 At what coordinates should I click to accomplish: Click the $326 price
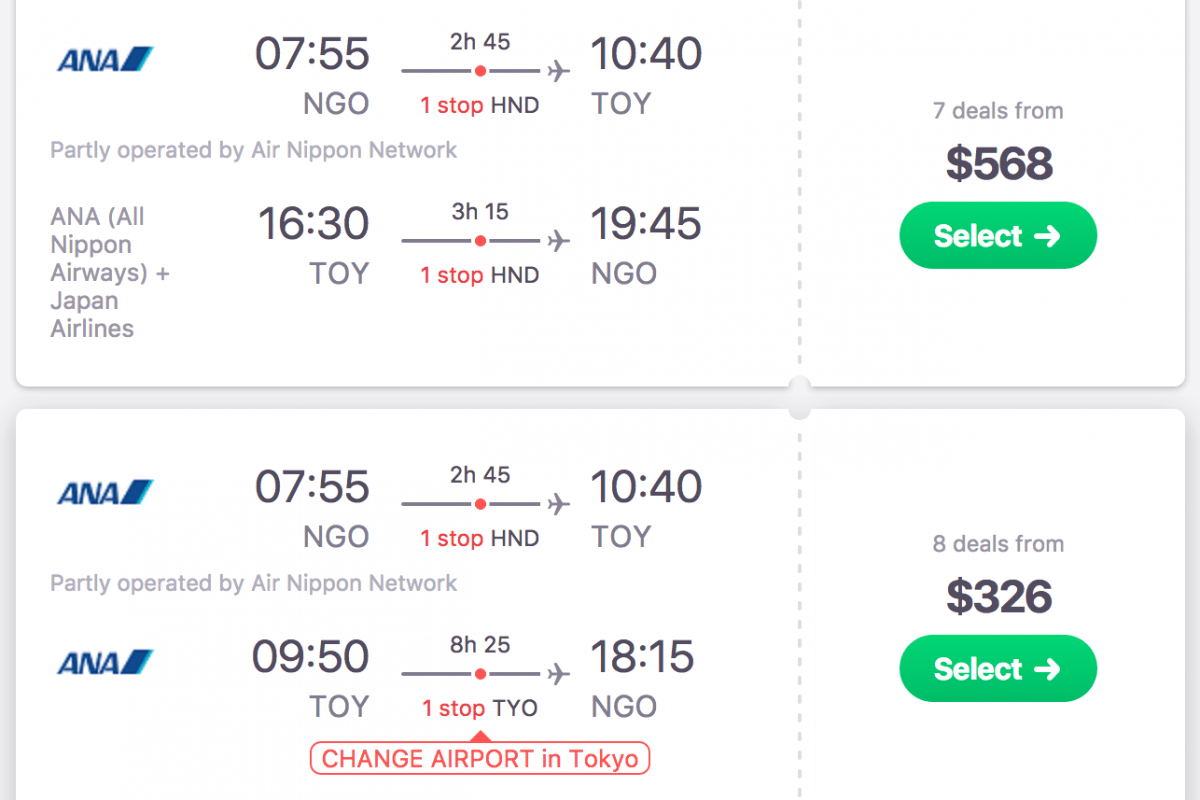tap(999, 597)
